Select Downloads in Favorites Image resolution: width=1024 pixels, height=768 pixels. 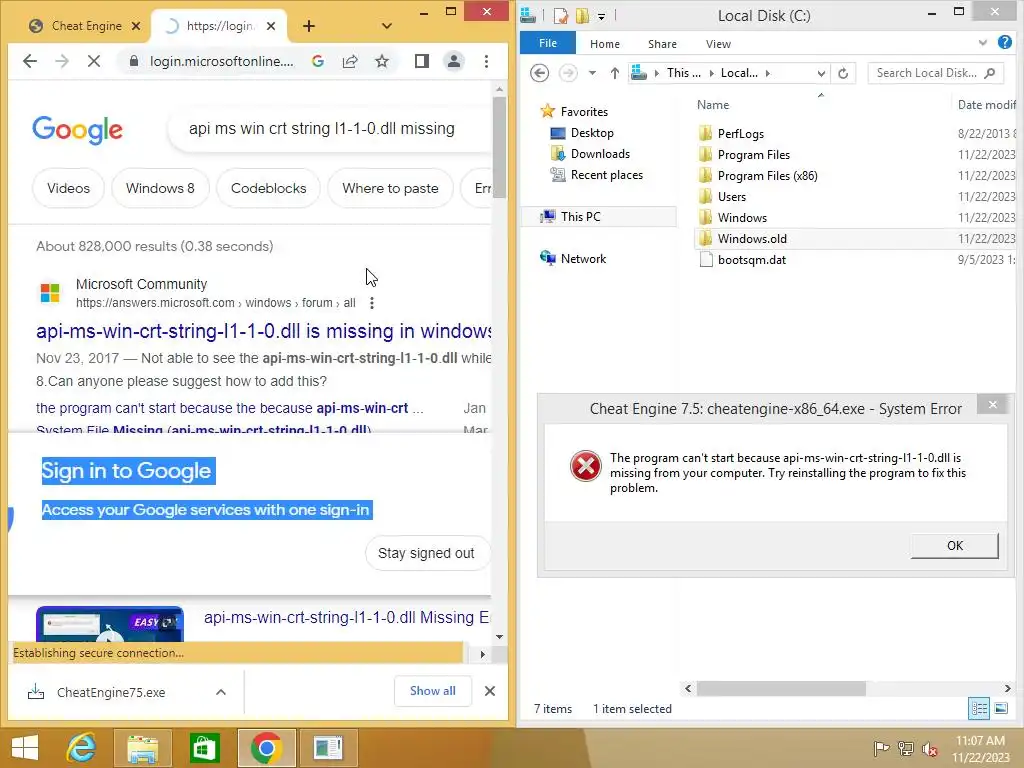[600, 154]
